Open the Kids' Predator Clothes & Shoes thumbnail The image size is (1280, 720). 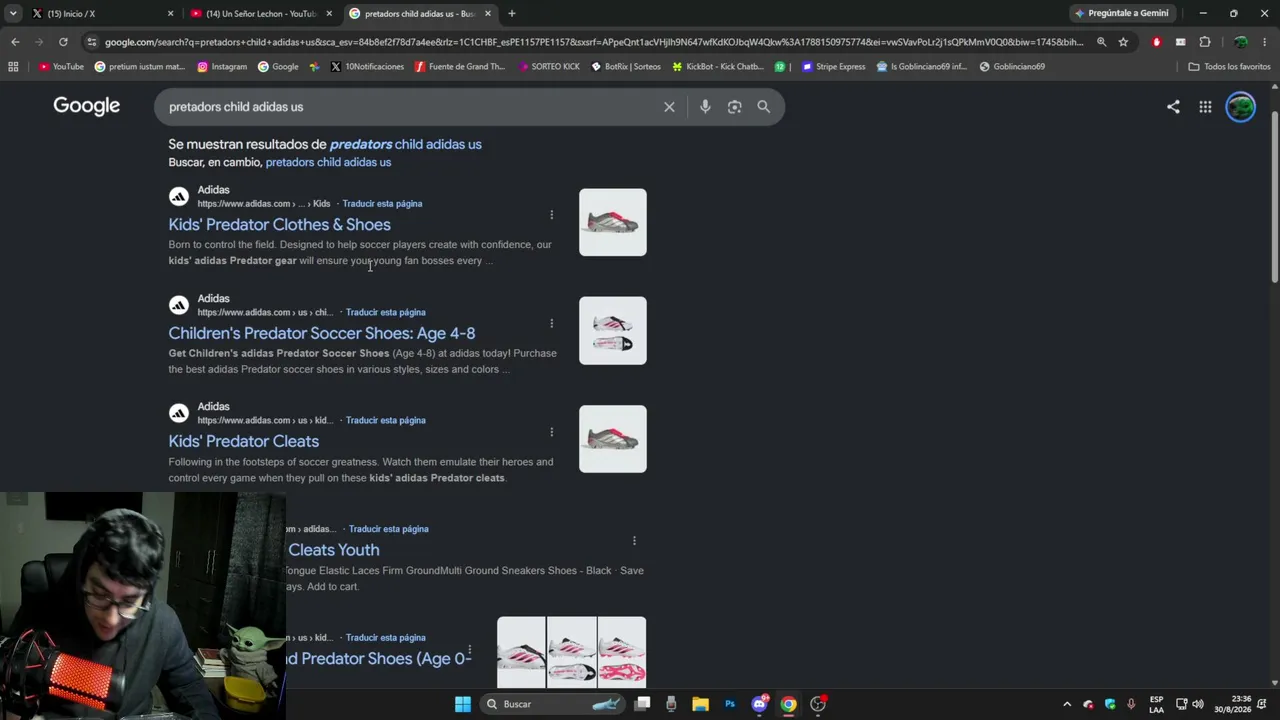(613, 222)
